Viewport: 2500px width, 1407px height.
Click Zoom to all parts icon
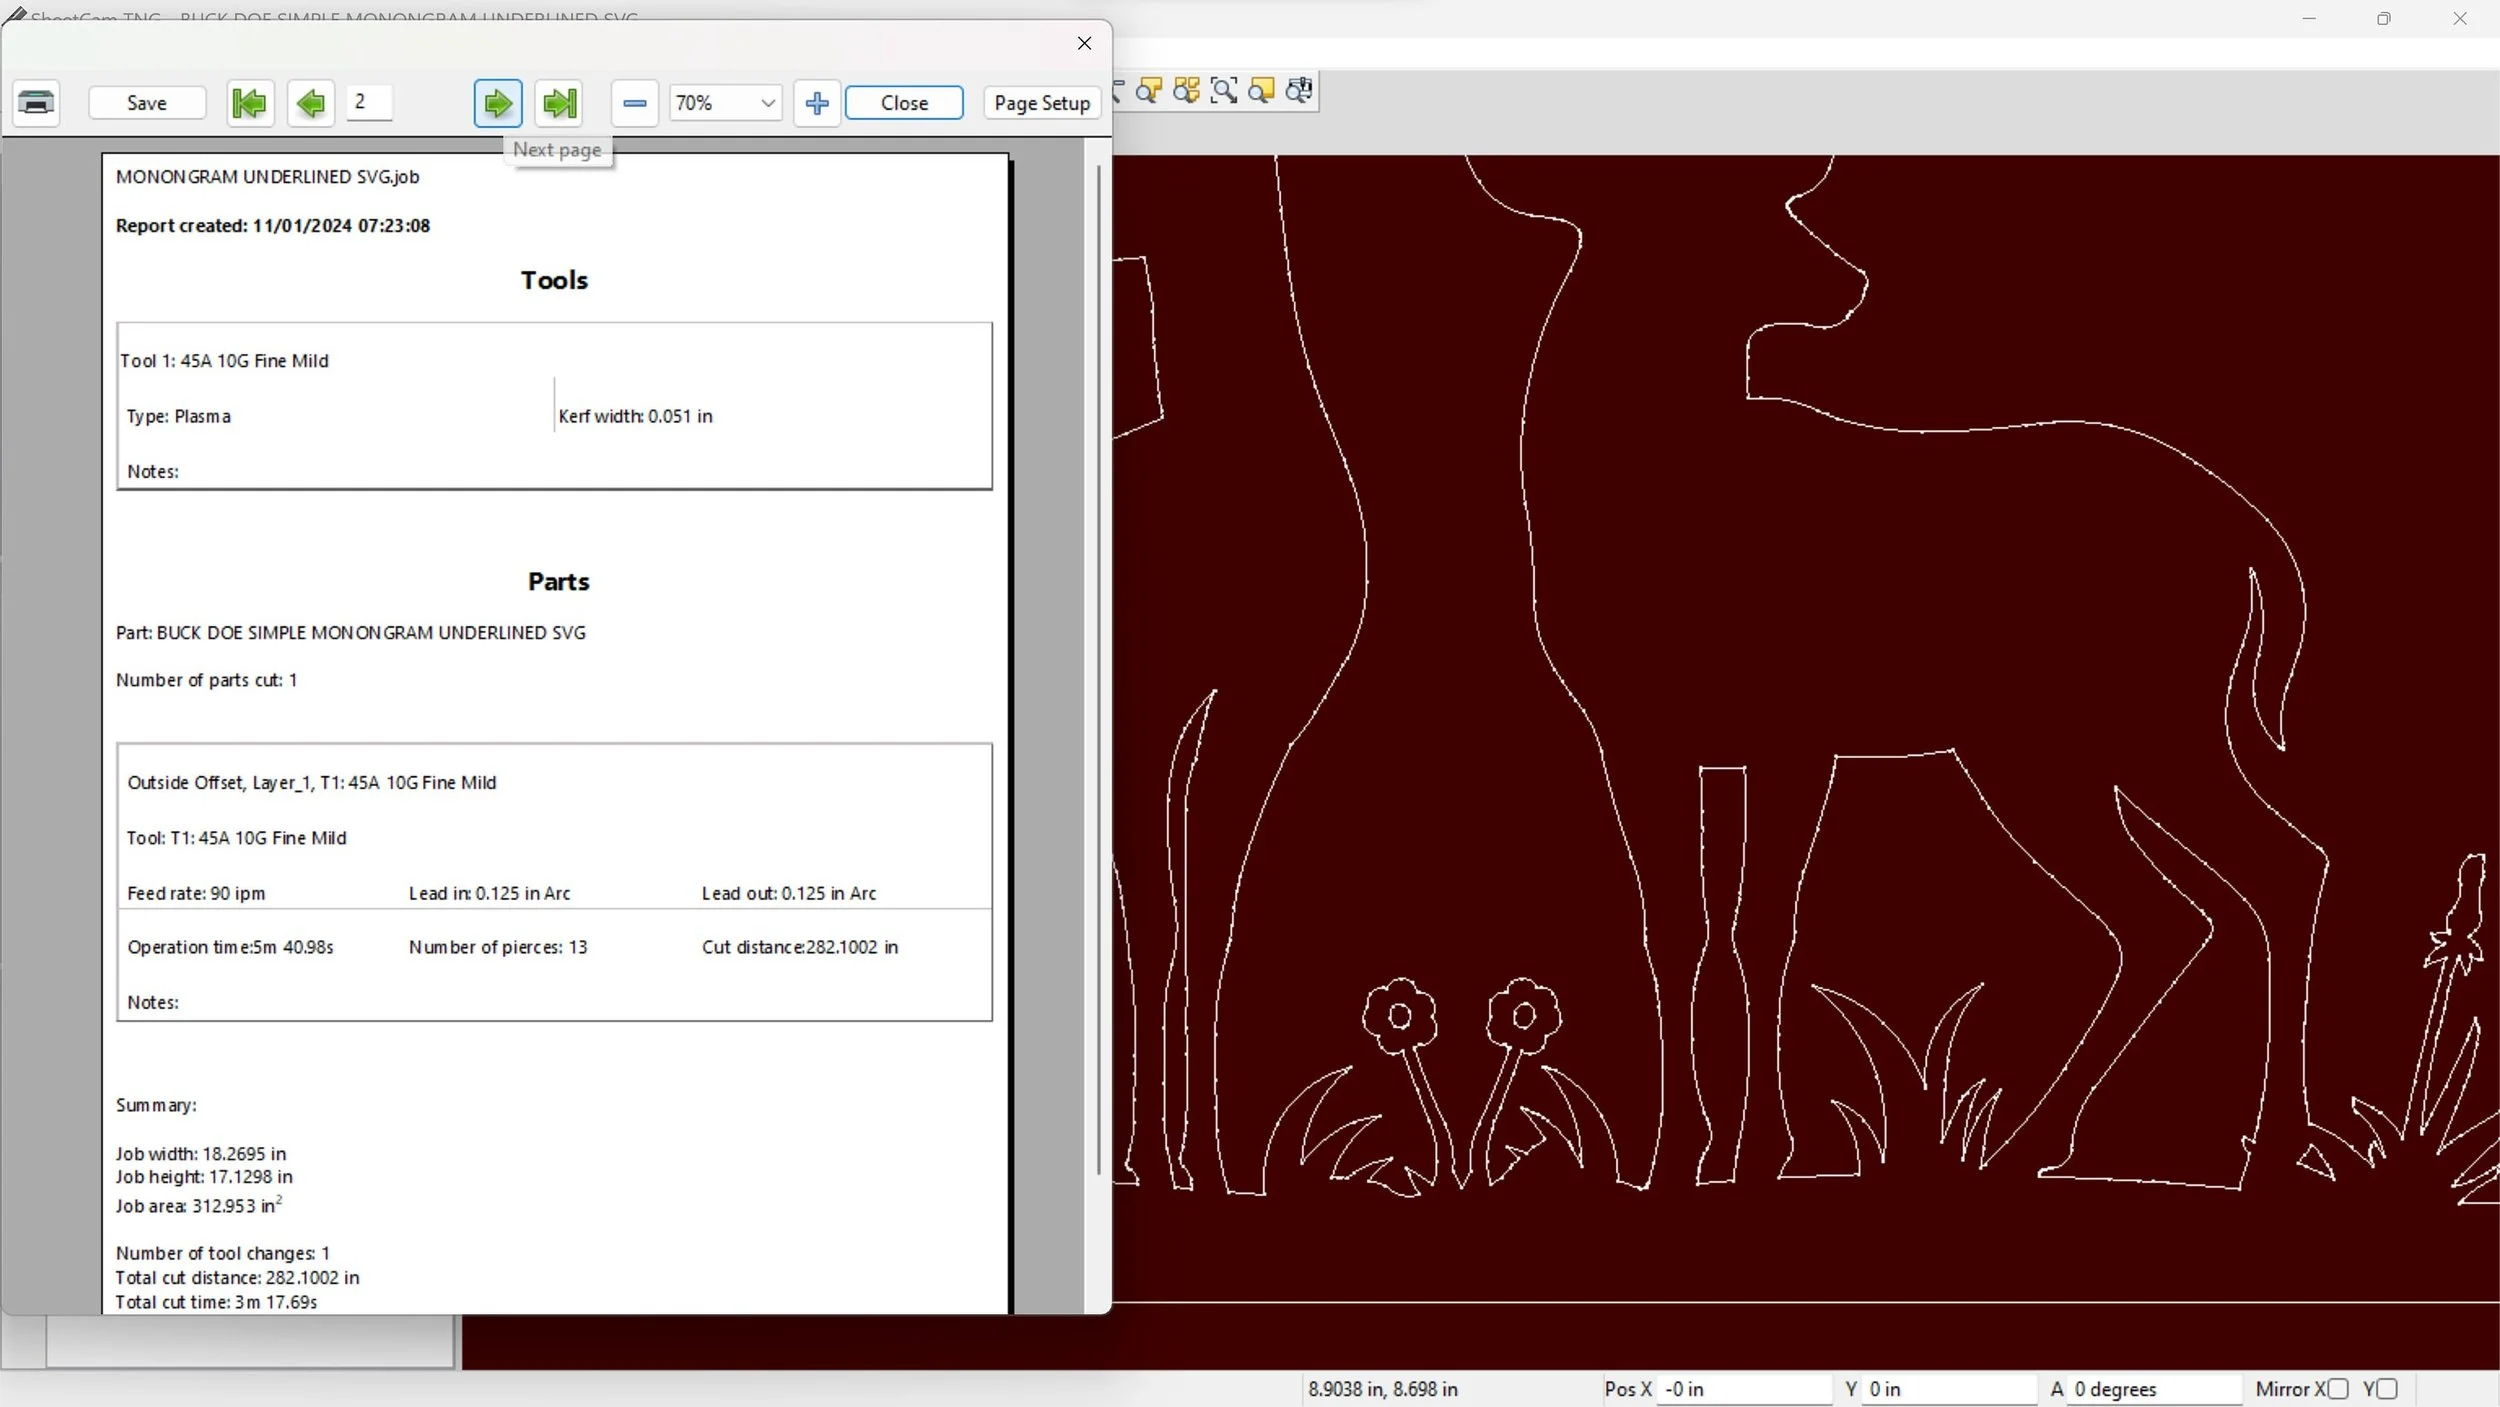[x=1186, y=91]
